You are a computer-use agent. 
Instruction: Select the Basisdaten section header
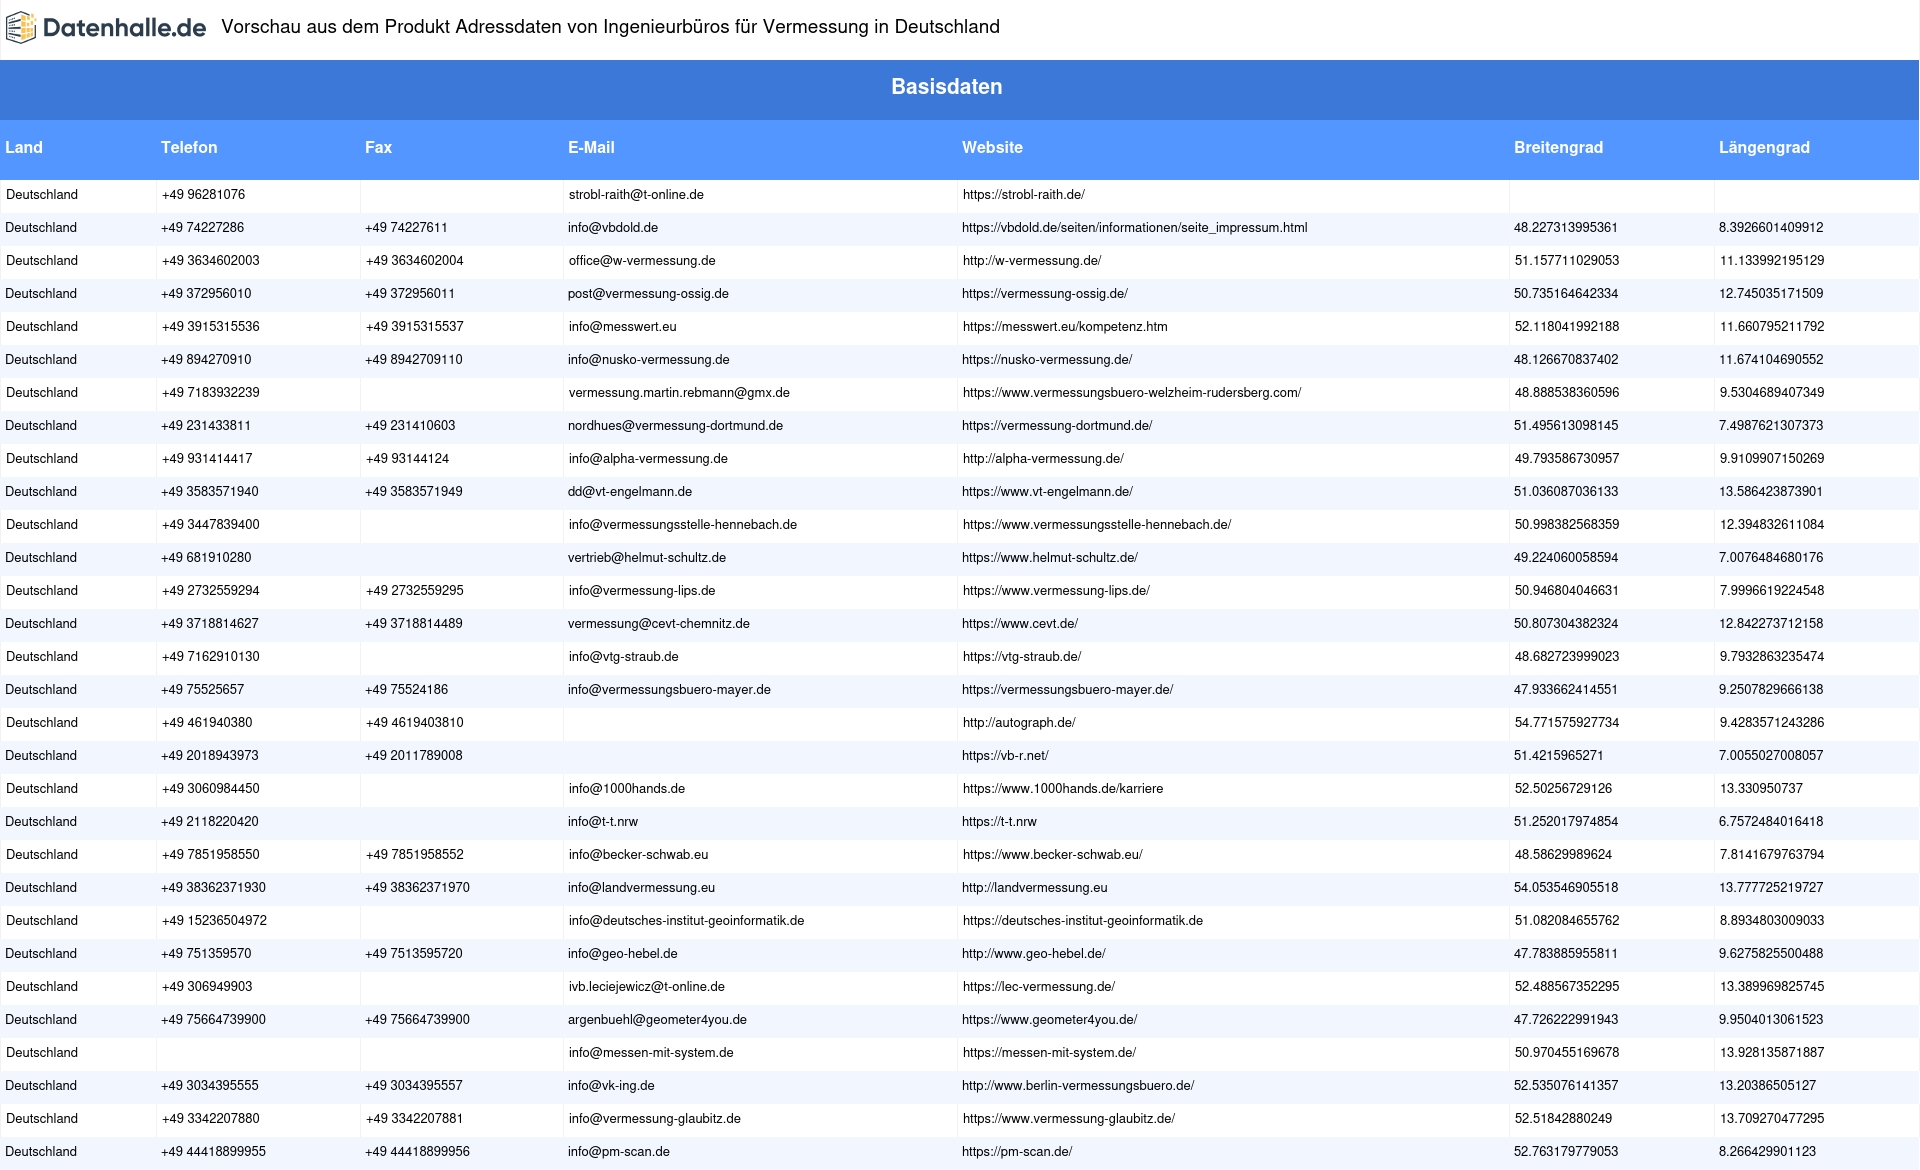coord(947,87)
